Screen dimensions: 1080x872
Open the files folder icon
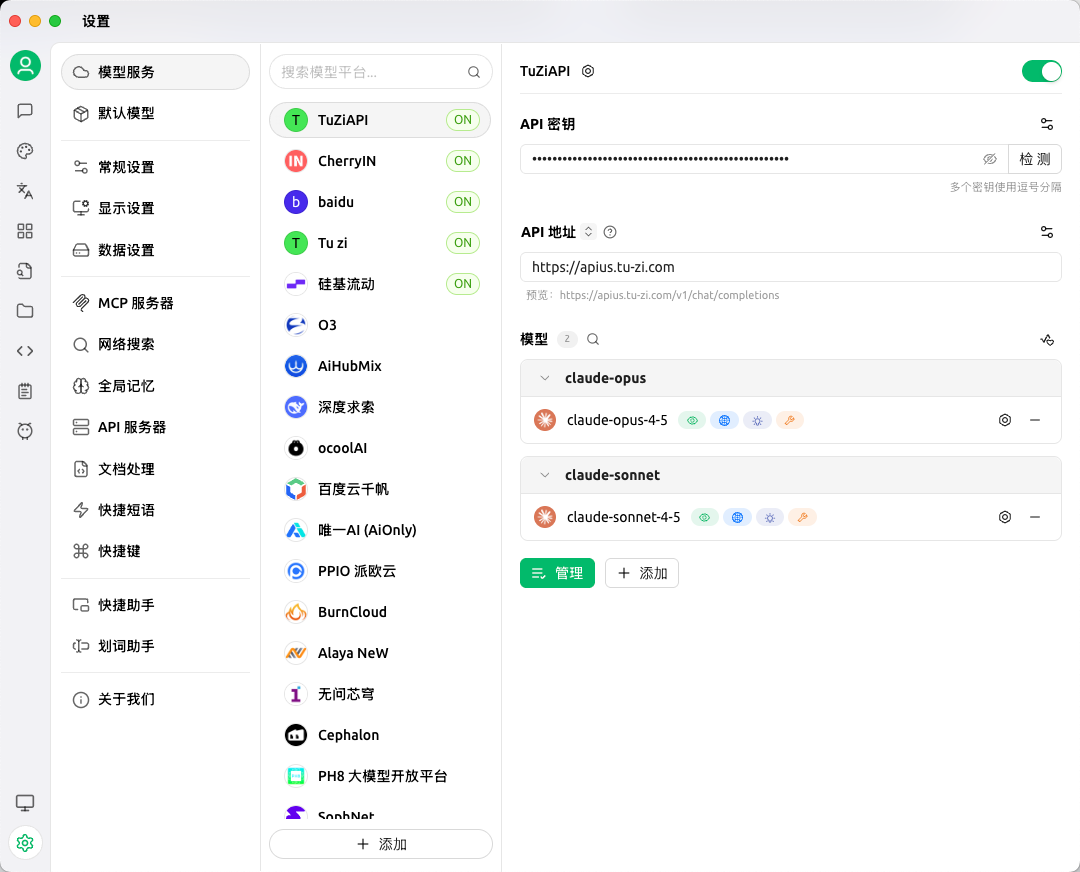[25, 311]
